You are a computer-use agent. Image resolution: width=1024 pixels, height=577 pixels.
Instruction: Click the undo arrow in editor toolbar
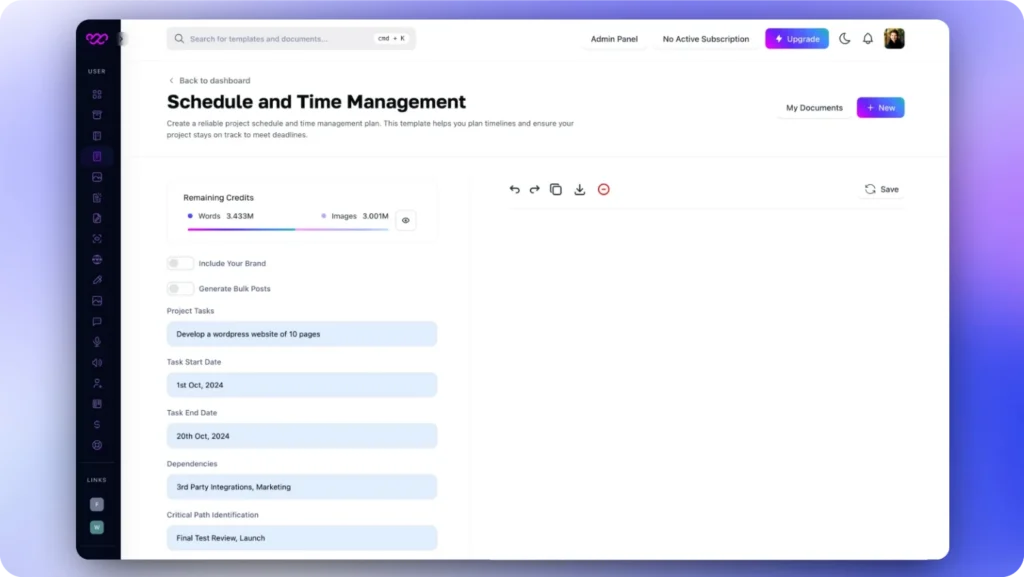coord(515,189)
